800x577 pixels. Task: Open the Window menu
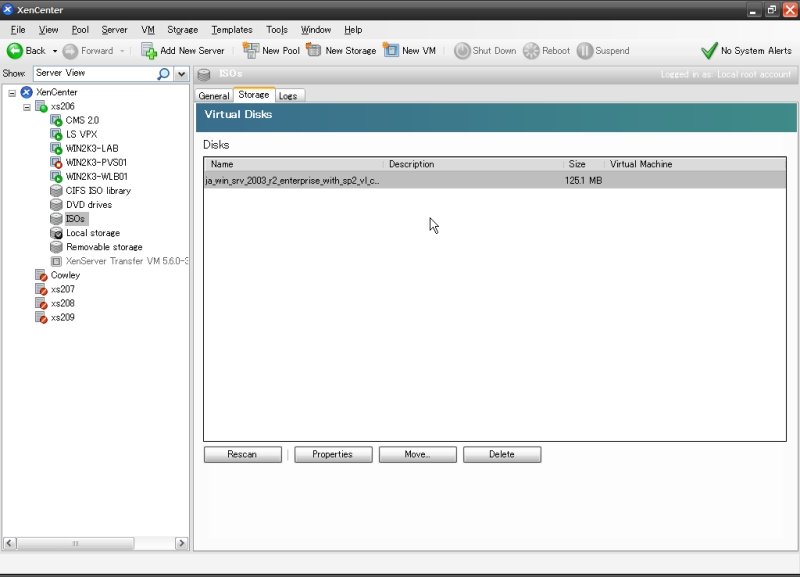coord(316,30)
